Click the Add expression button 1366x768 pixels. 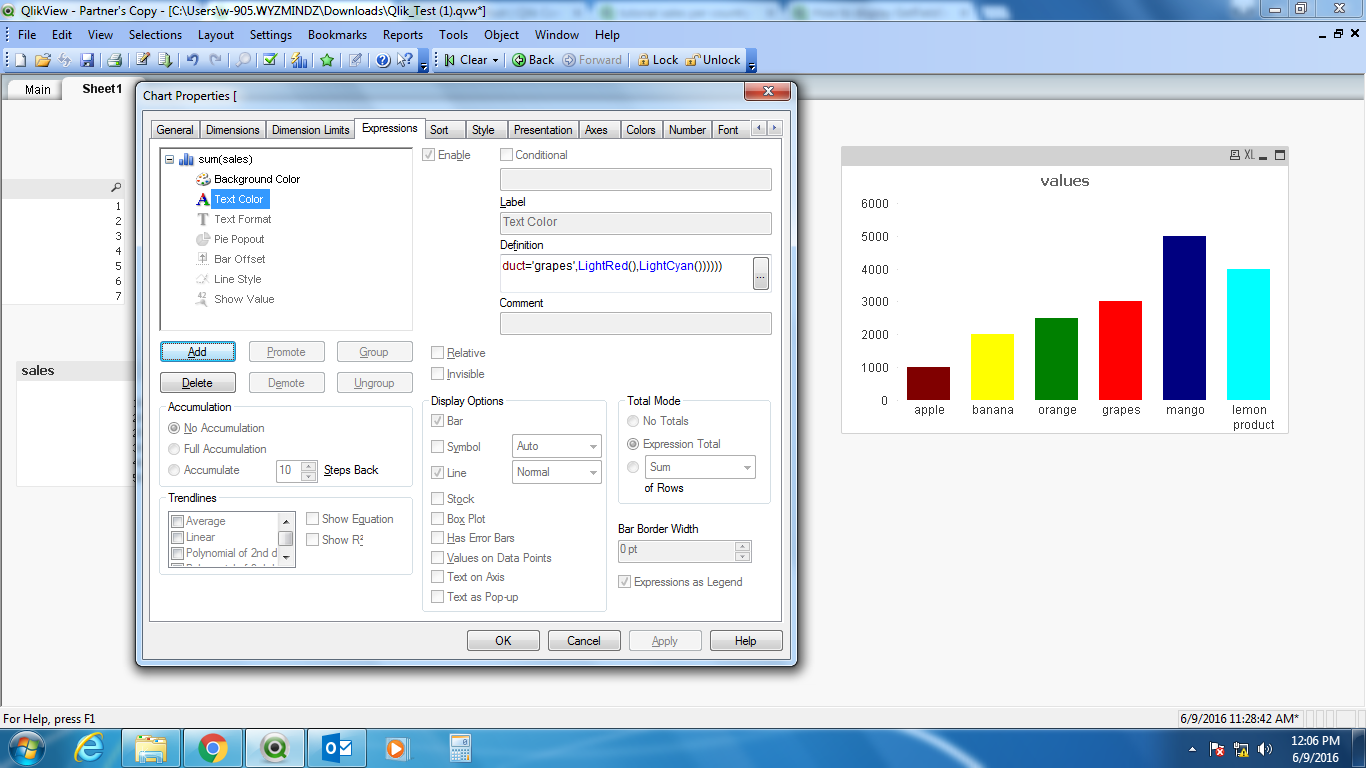click(197, 352)
